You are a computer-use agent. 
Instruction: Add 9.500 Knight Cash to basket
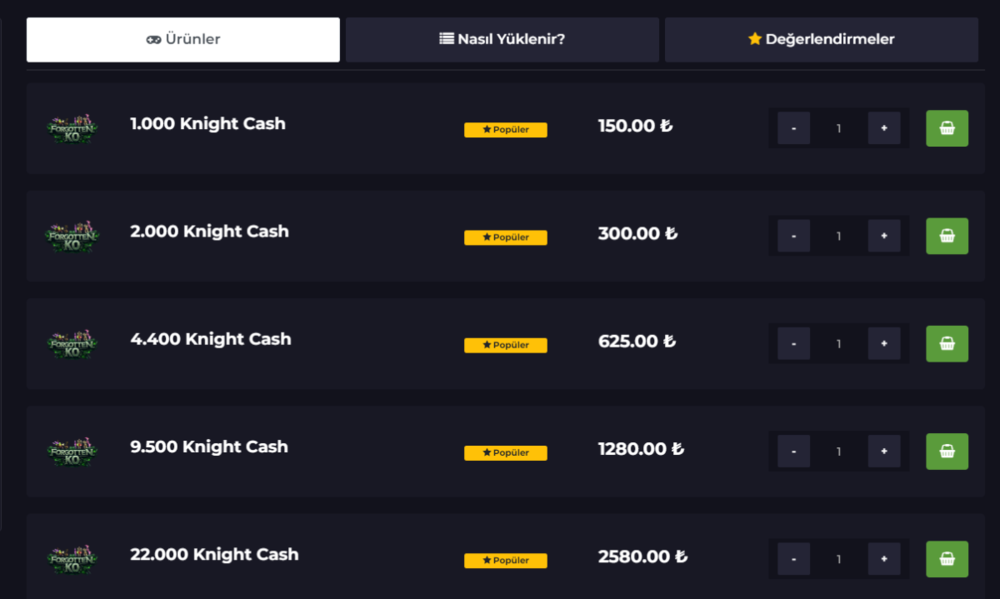point(947,451)
